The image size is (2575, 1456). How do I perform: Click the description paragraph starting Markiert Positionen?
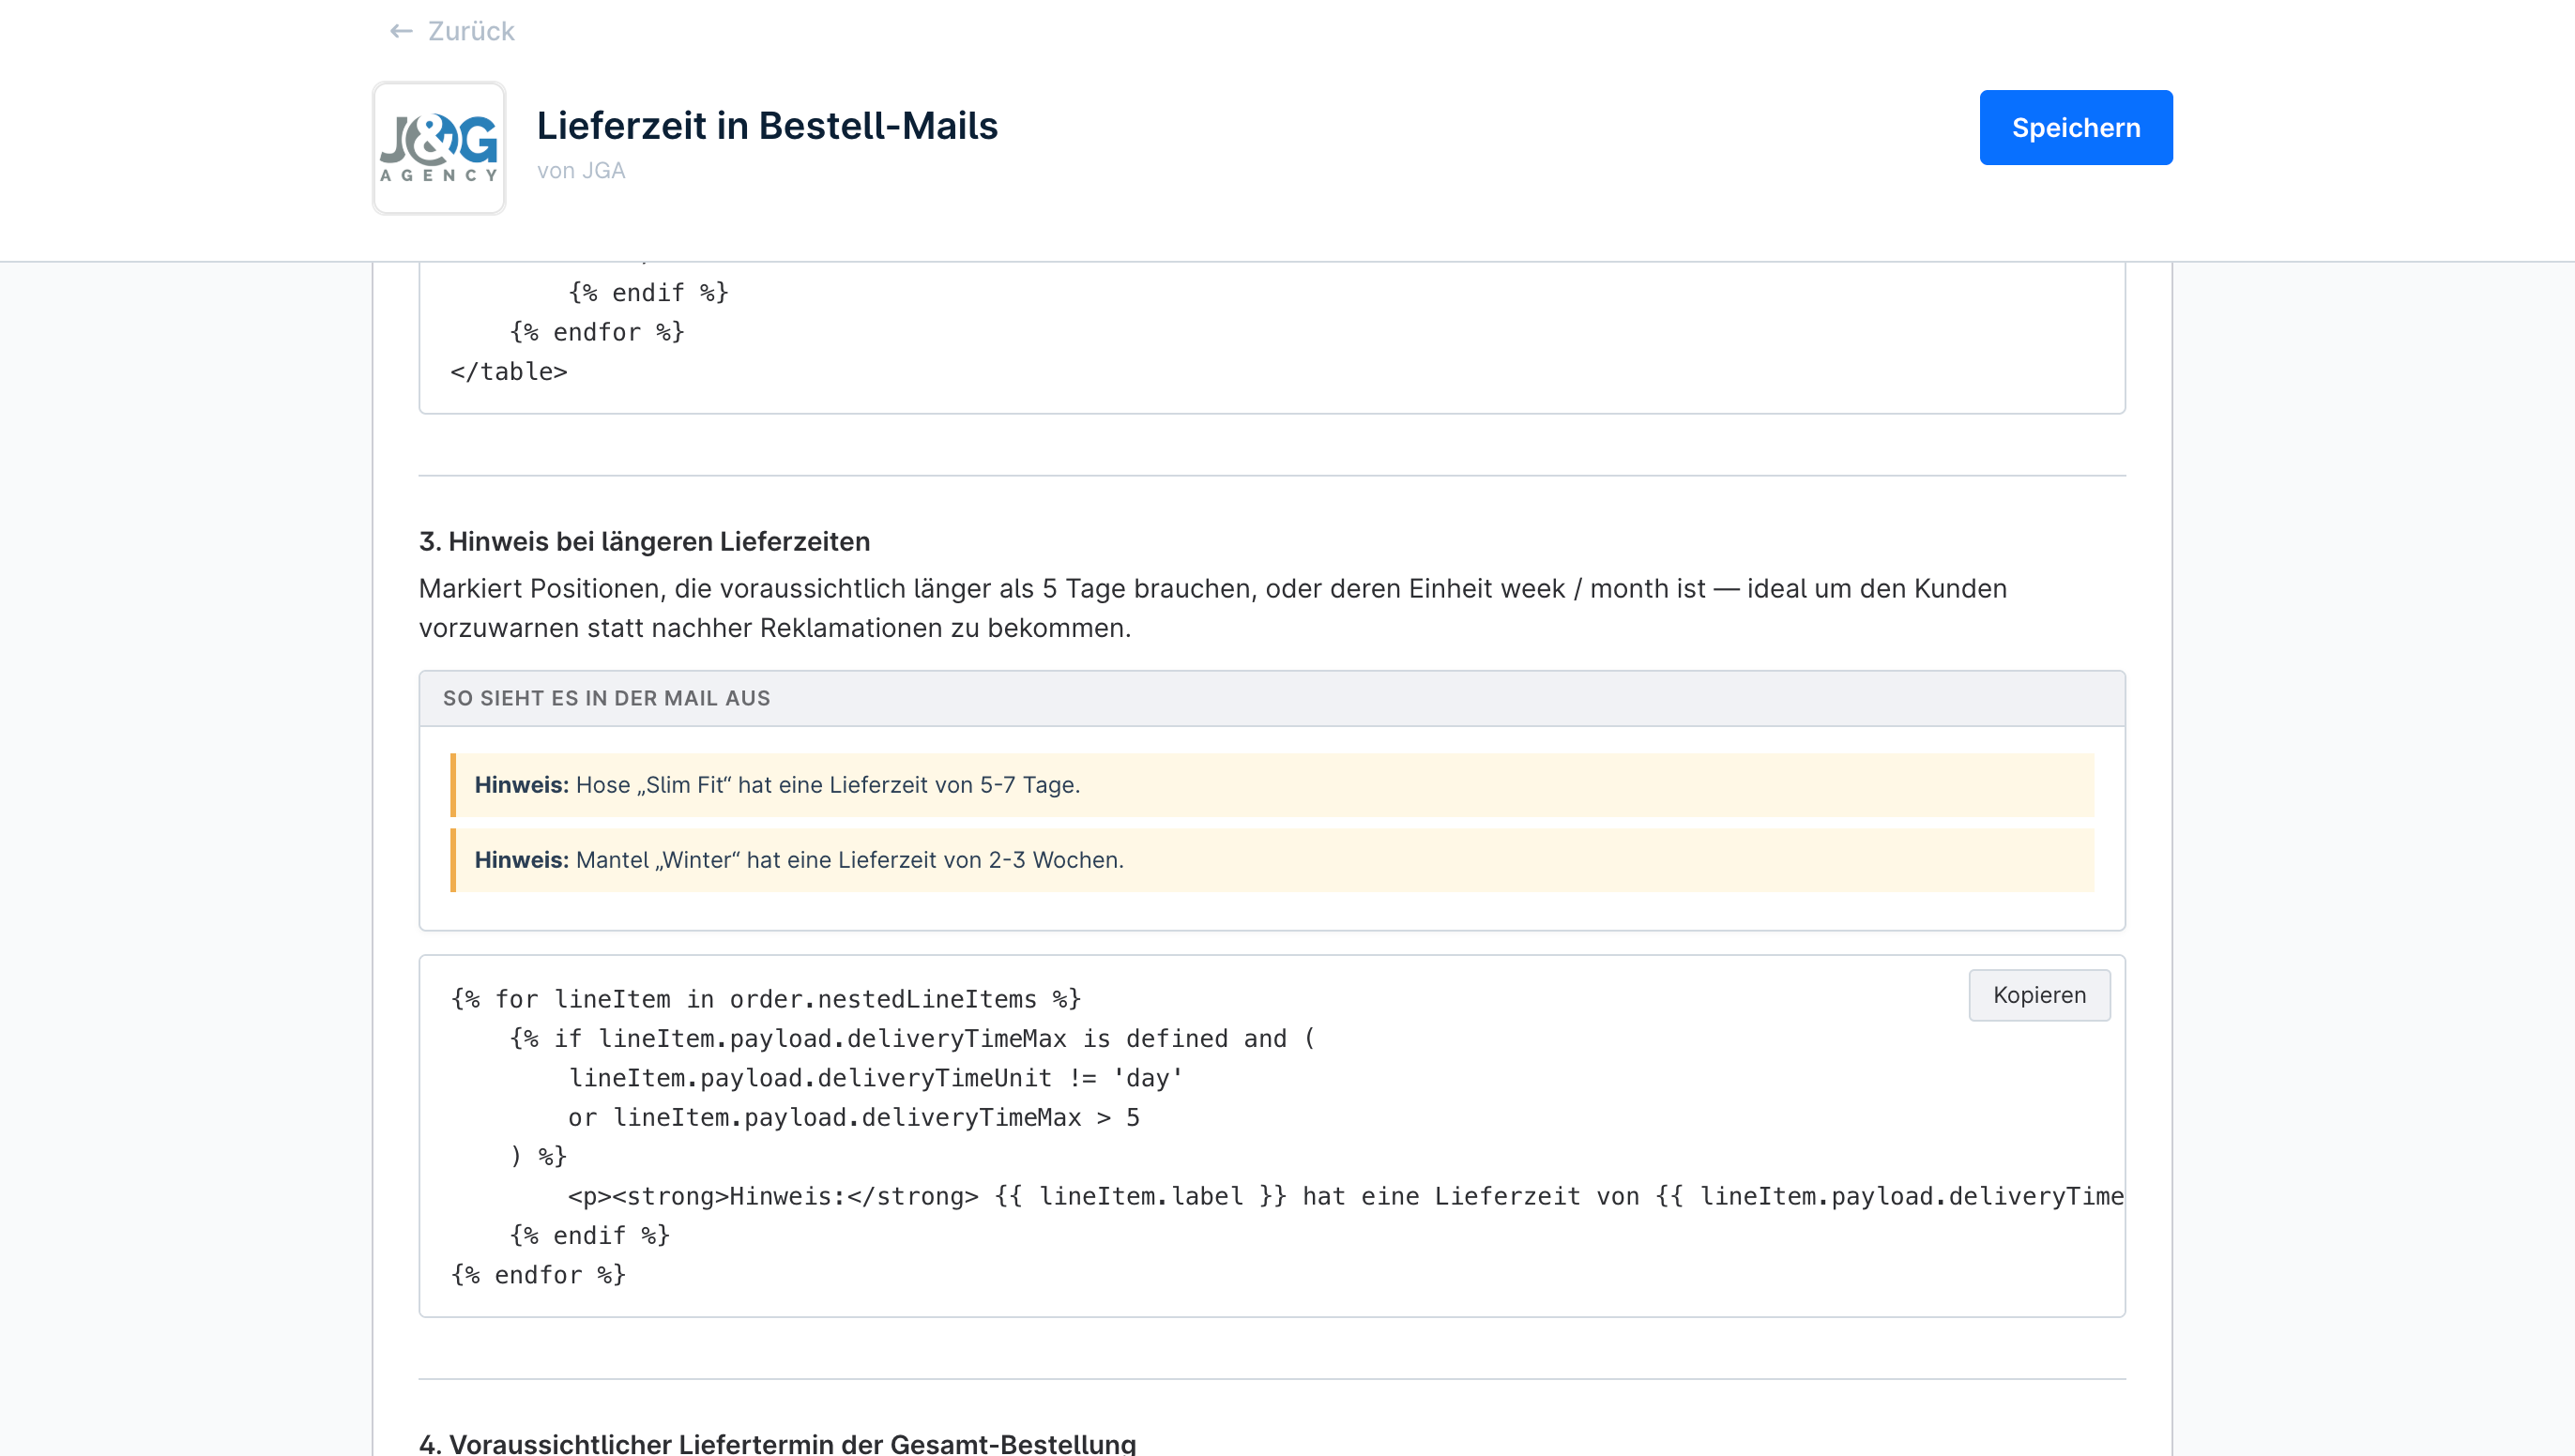coord(1212,608)
